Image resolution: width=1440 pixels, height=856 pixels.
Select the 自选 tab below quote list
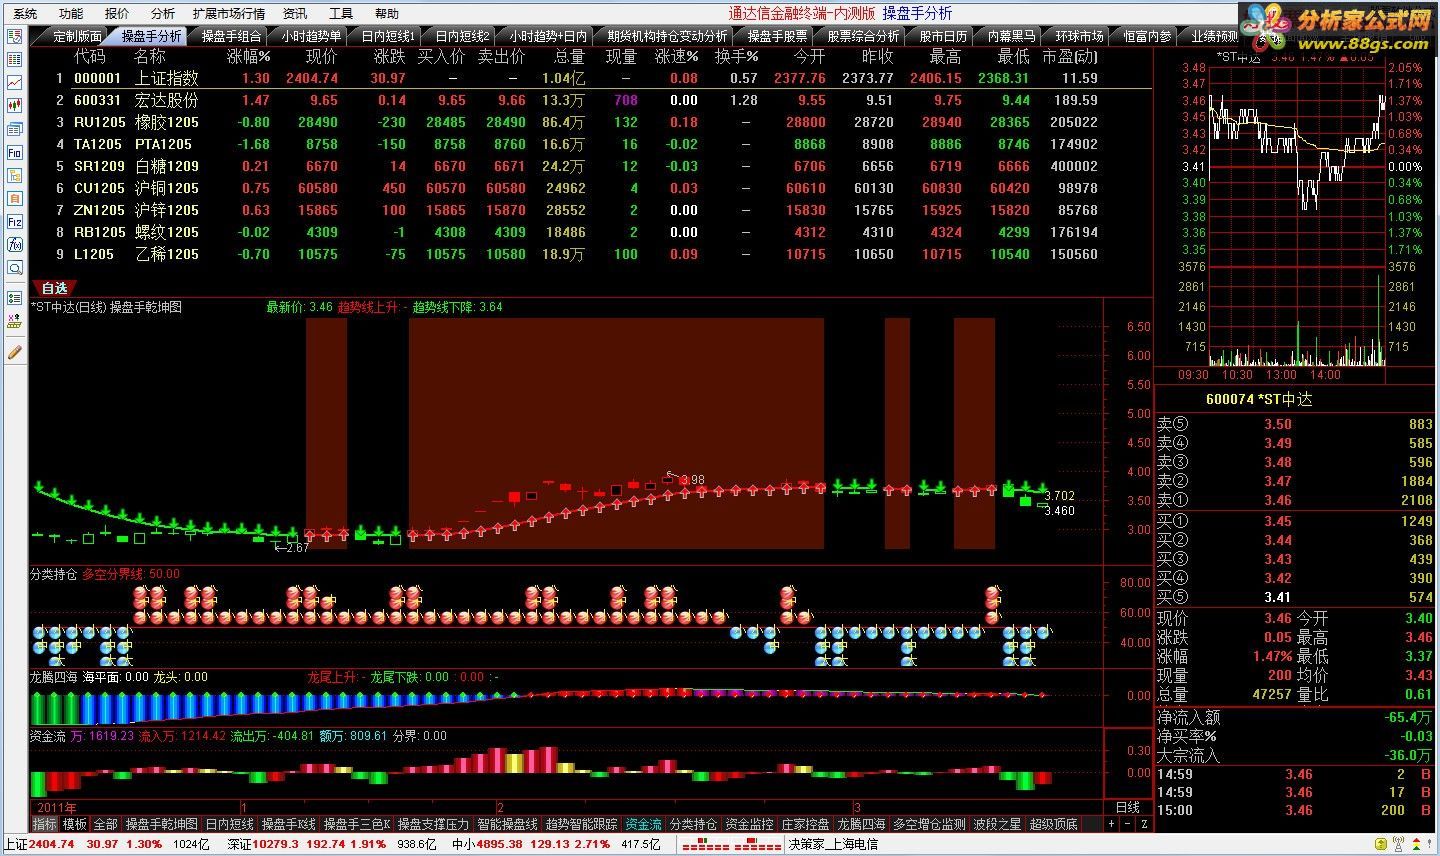(x=54, y=288)
